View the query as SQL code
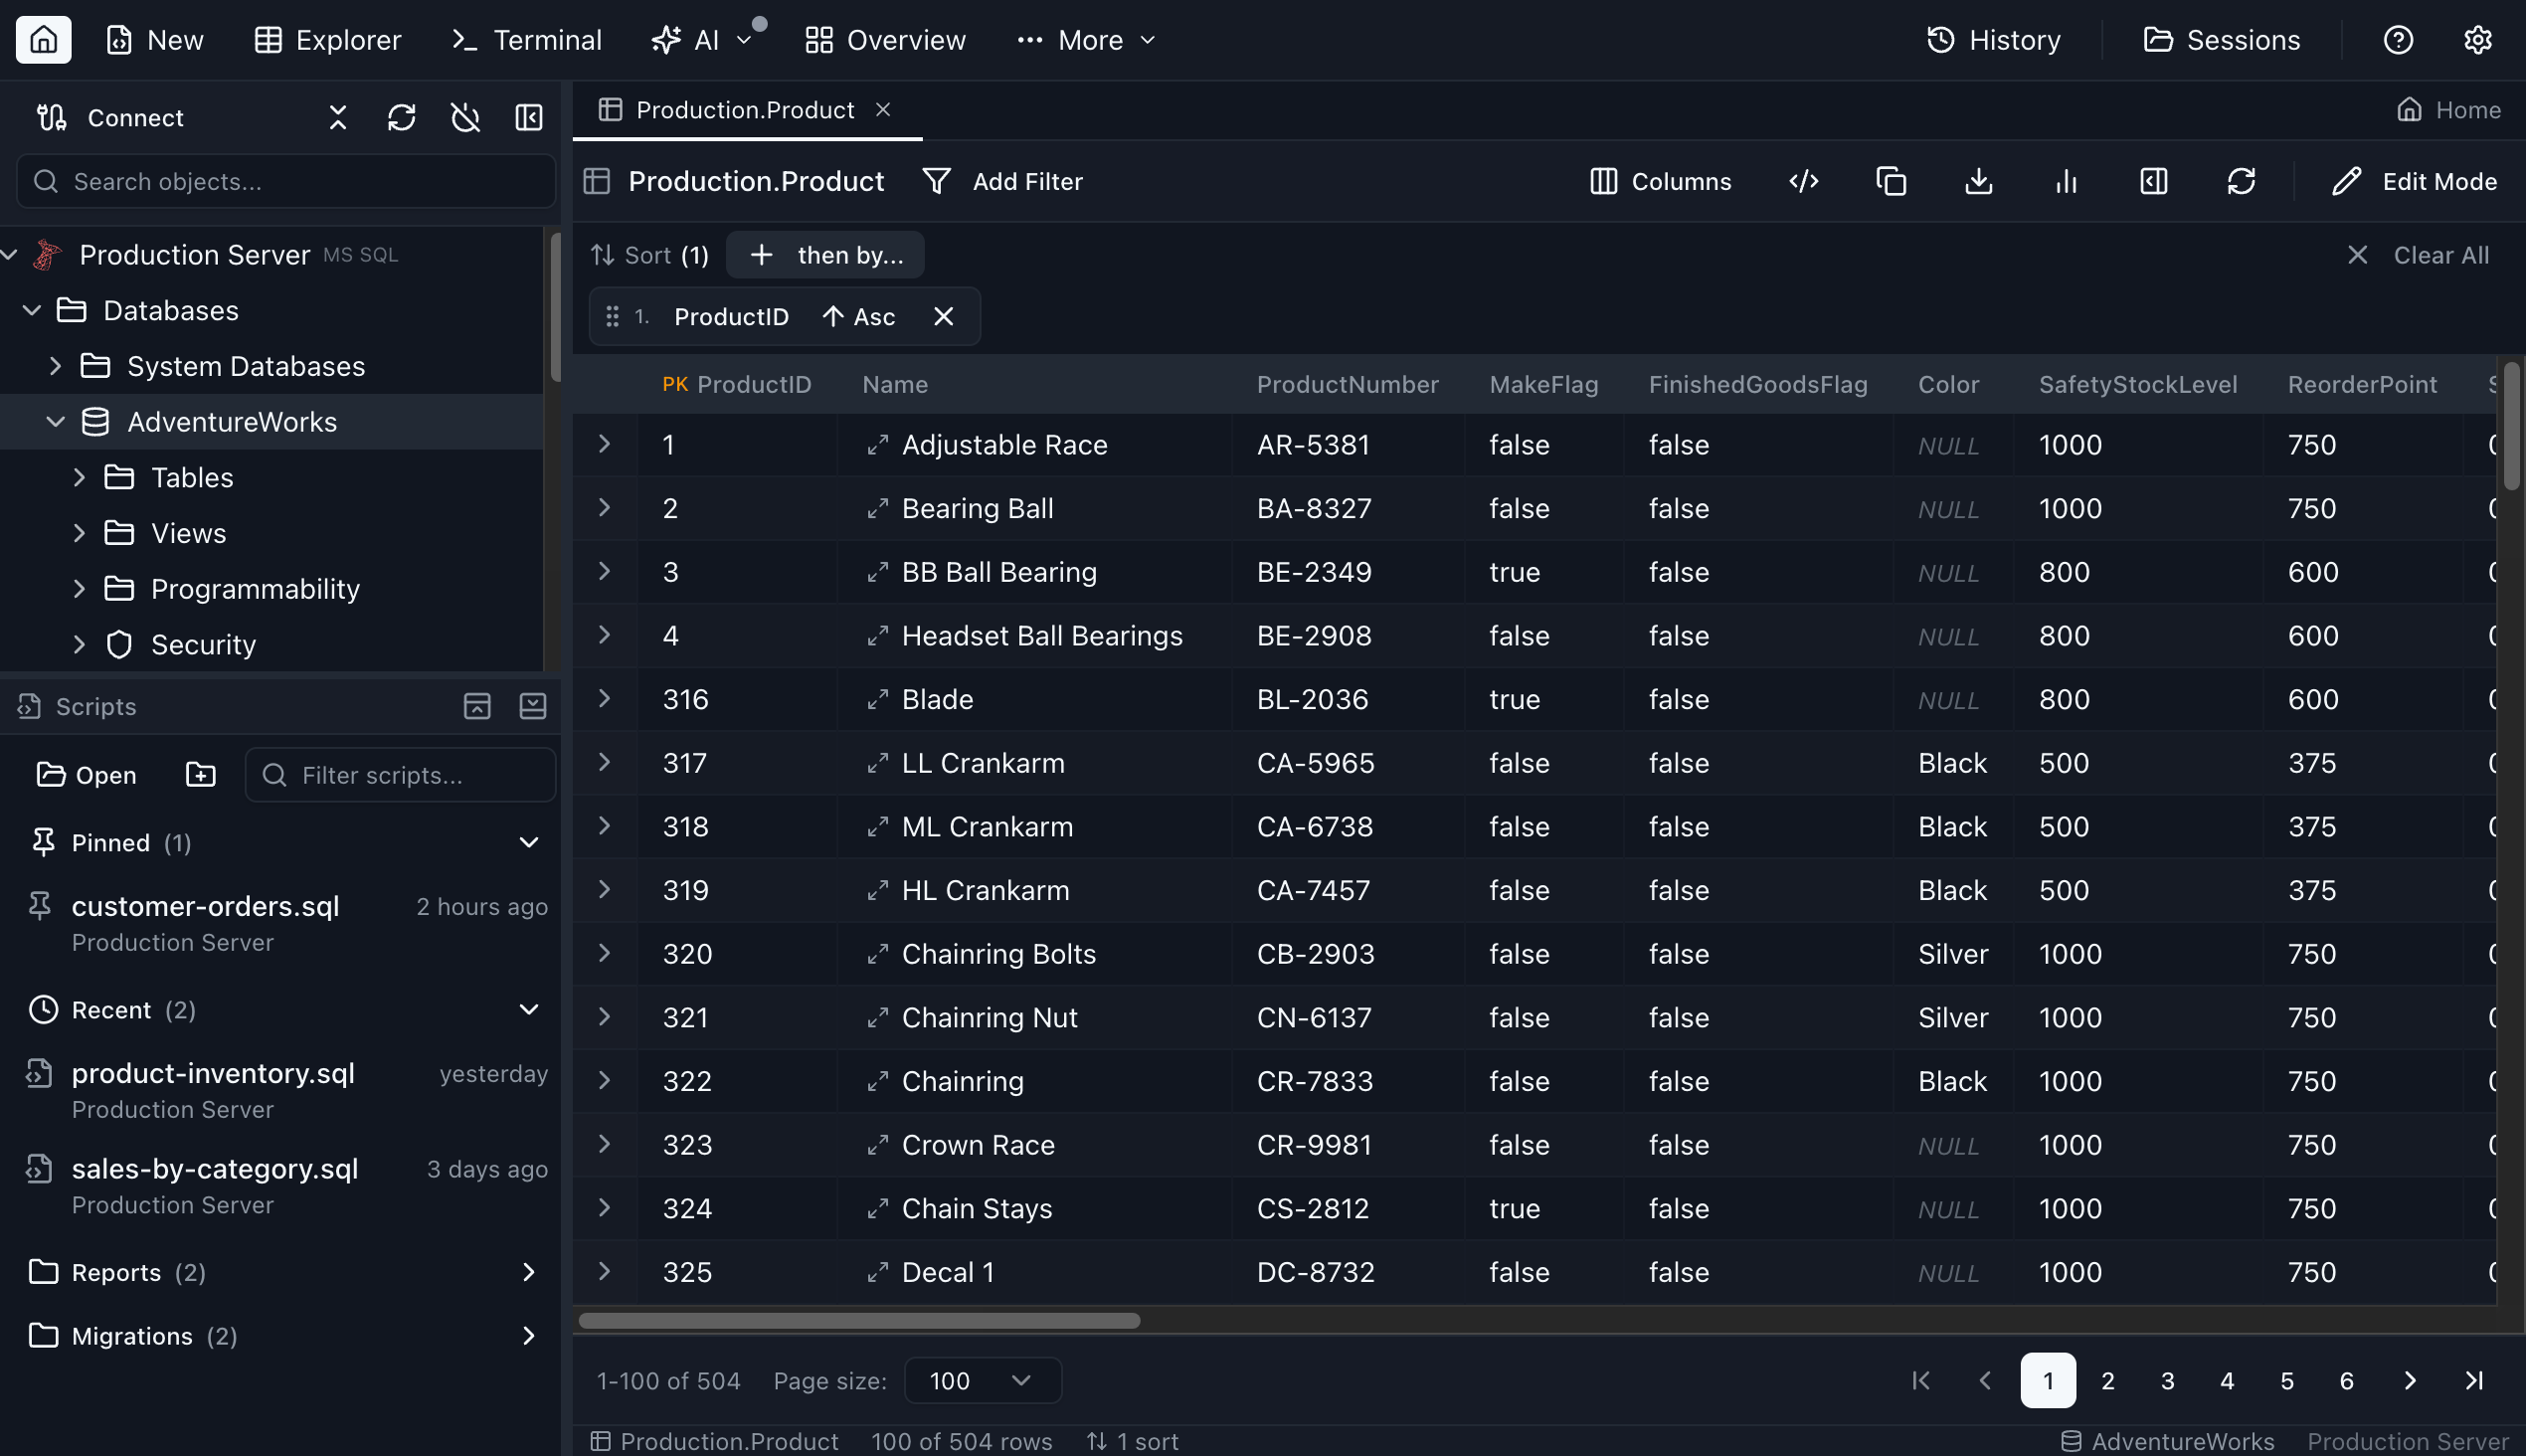The height and width of the screenshot is (1456, 2526). (x=1804, y=181)
